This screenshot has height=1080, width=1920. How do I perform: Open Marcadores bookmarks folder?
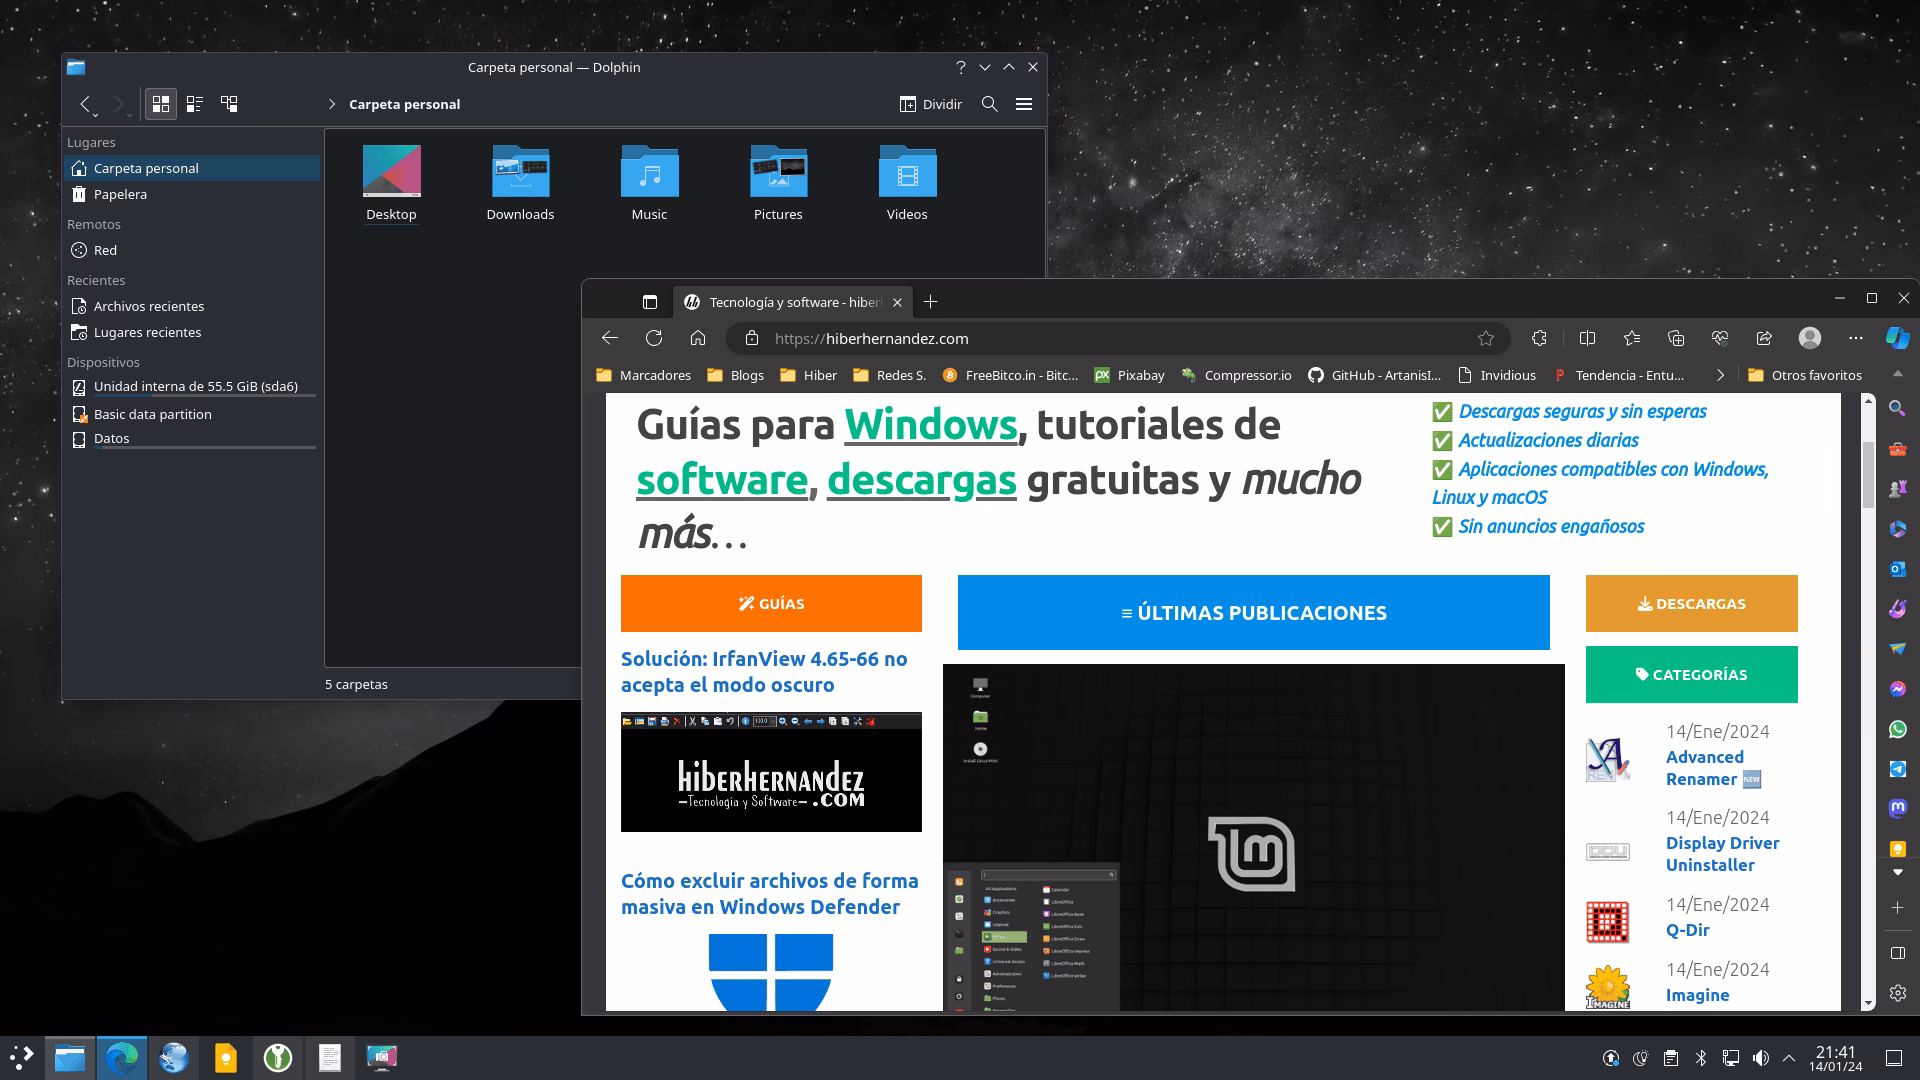pyautogui.click(x=643, y=375)
